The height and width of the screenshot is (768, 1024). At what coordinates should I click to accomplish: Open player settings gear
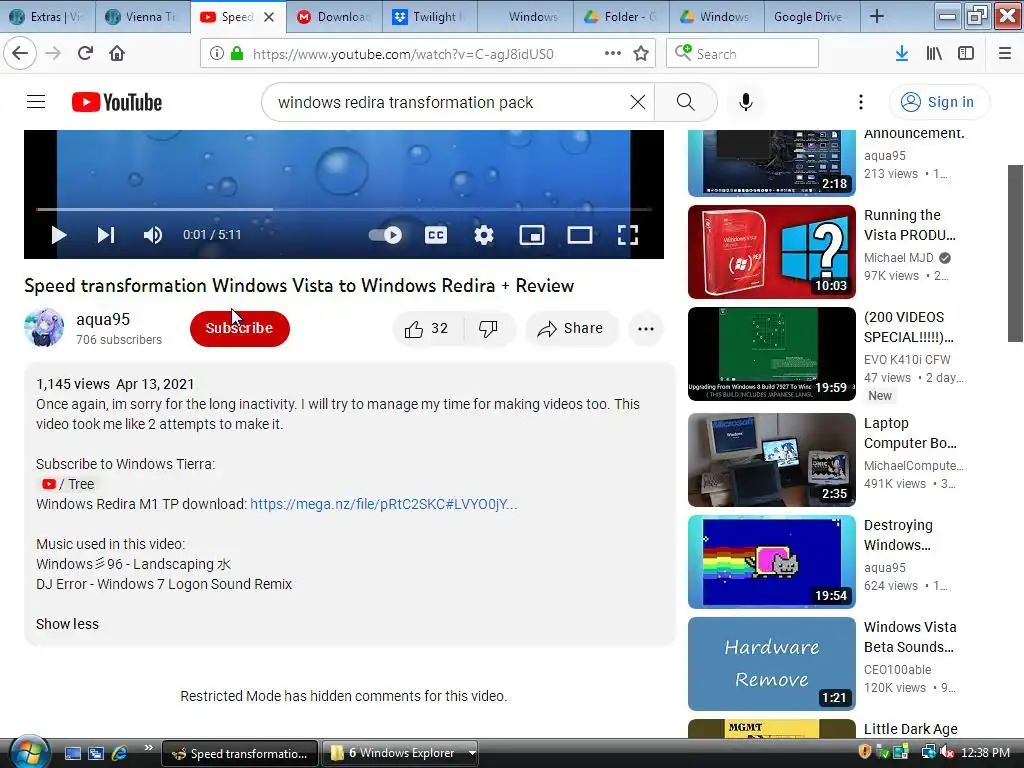pos(484,235)
